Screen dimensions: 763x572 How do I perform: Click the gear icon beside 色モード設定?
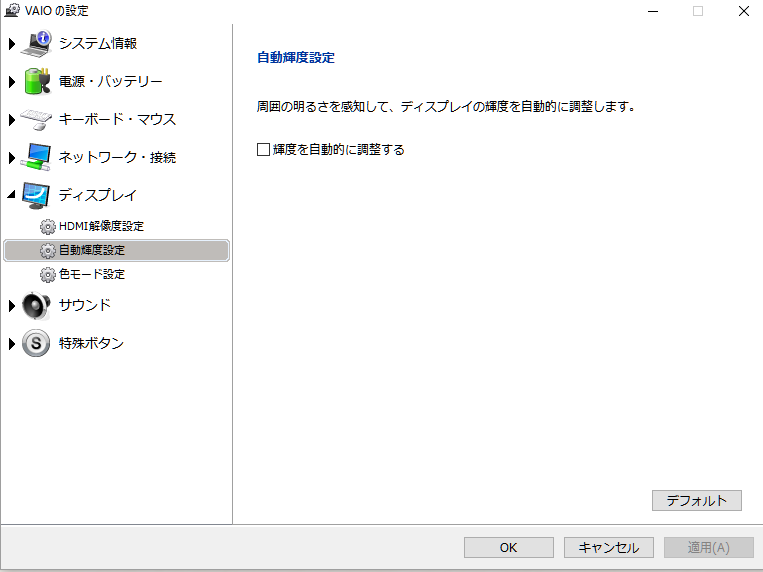pos(48,275)
